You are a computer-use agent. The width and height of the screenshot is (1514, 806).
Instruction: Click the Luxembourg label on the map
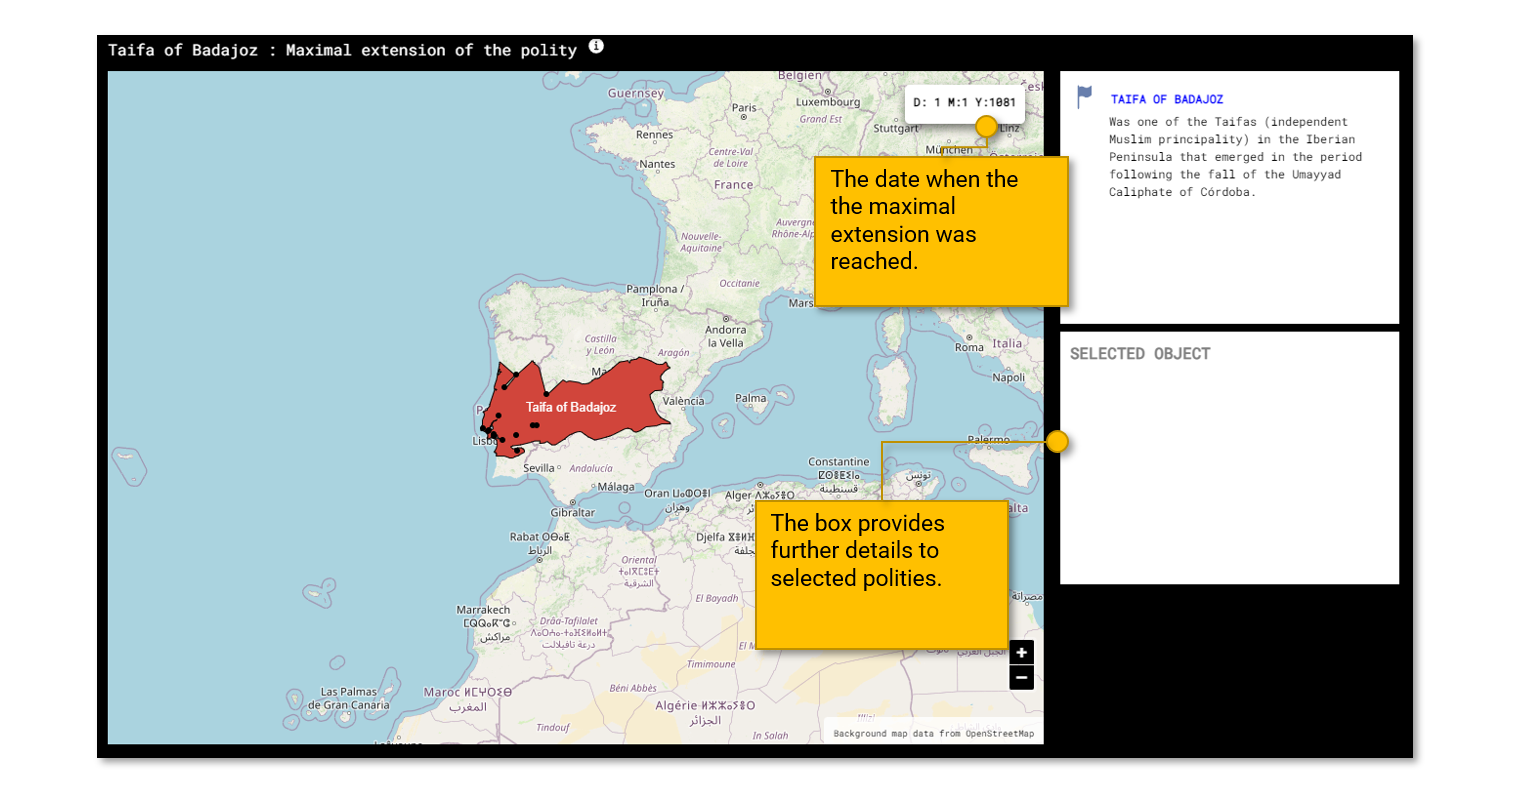coord(828,102)
